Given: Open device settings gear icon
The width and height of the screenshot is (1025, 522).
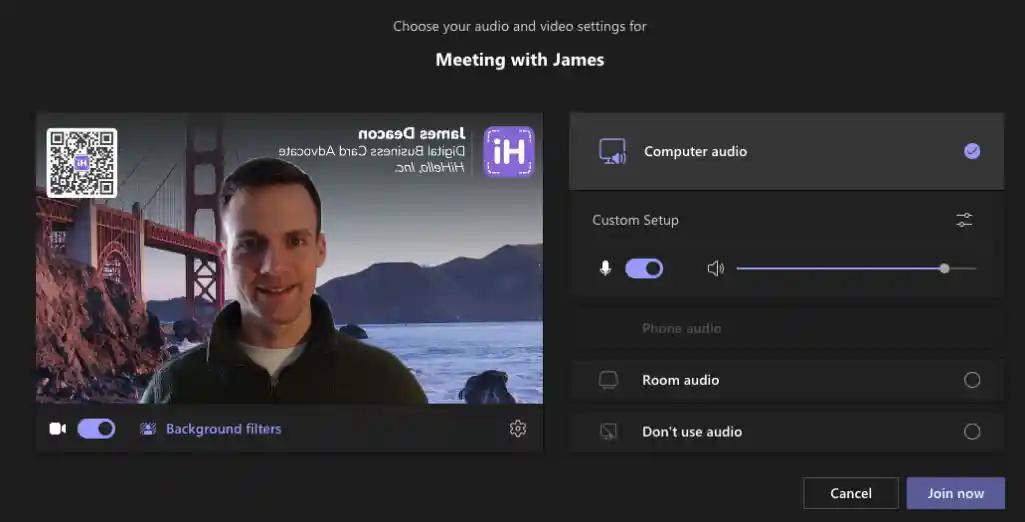Looking at the screenshot, I should tap(518, 429).
